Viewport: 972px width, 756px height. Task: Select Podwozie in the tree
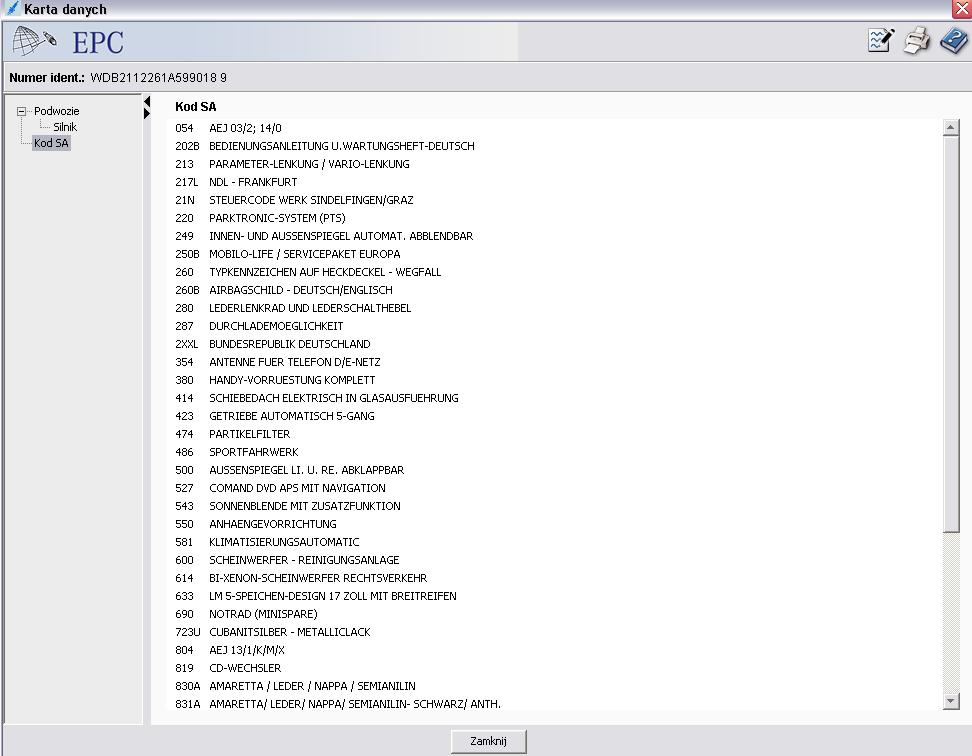(x=56, y=111)
